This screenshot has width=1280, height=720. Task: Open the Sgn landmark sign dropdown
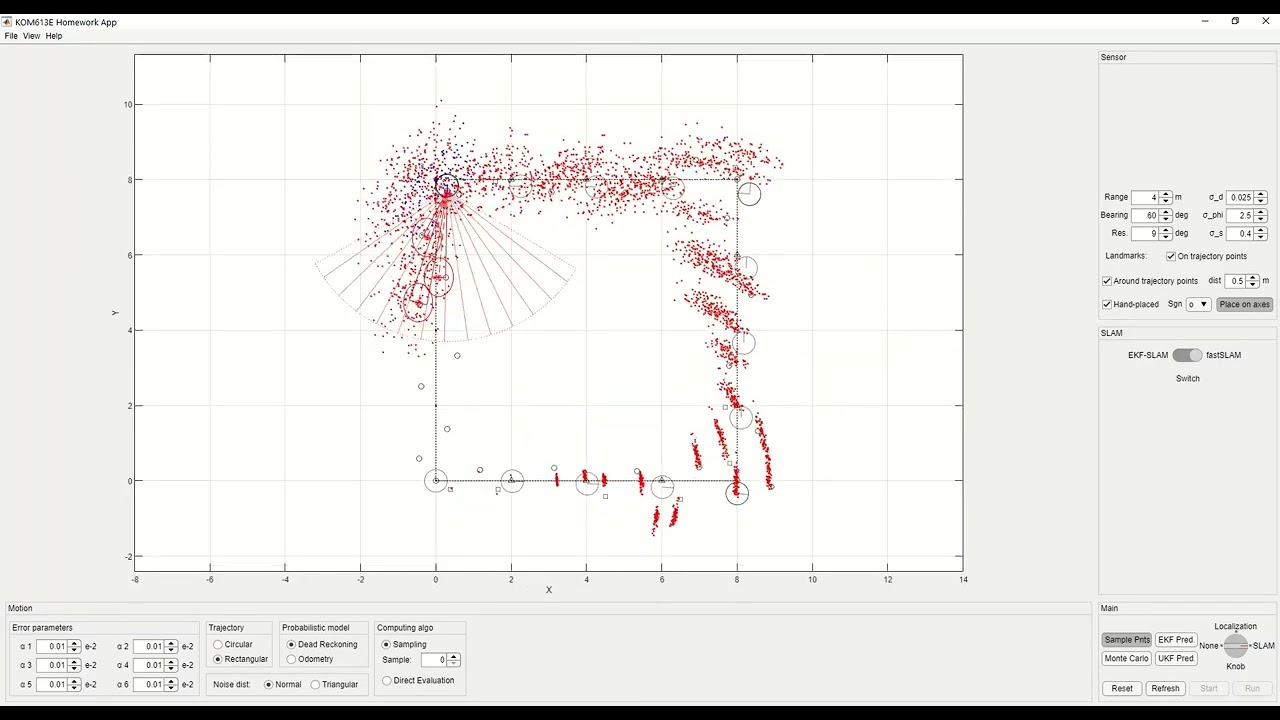[1198, 305]
